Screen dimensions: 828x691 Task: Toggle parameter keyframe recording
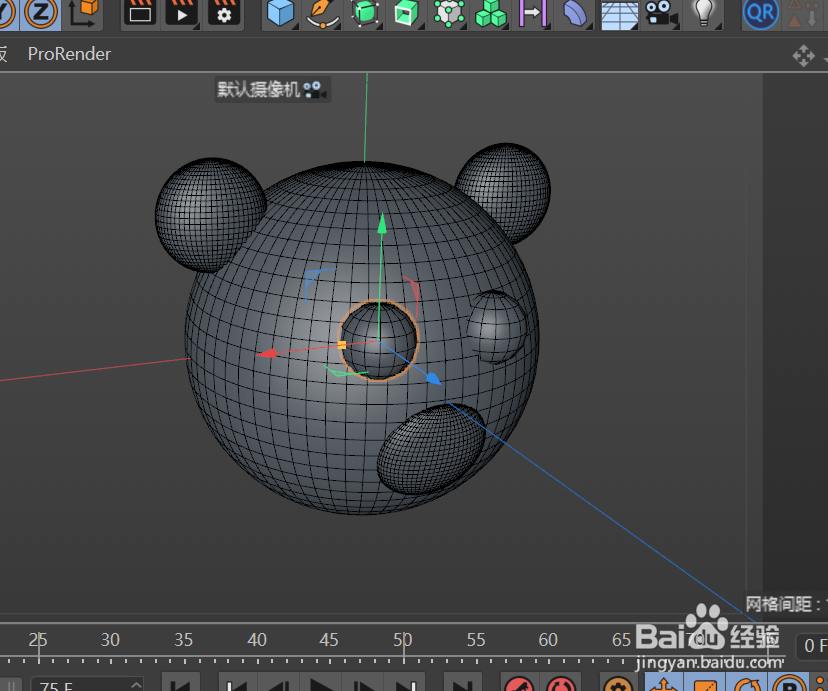coord(788,683)
